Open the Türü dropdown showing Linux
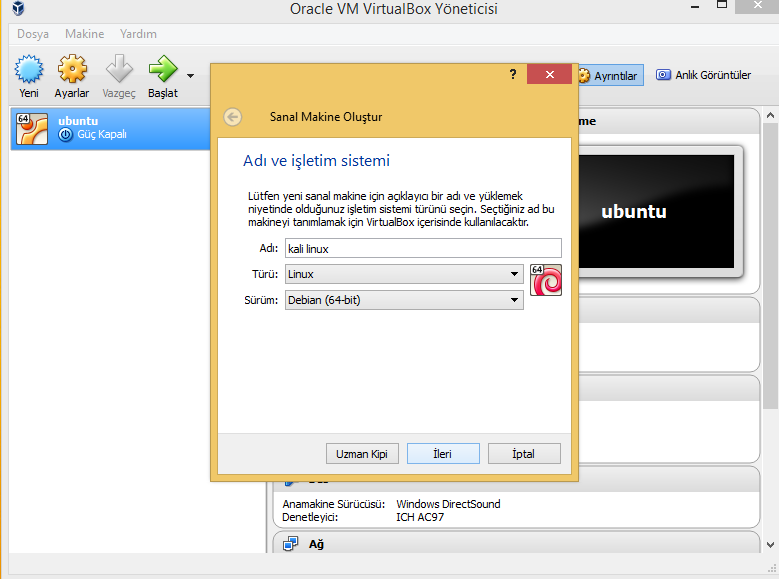 (403, 273)
